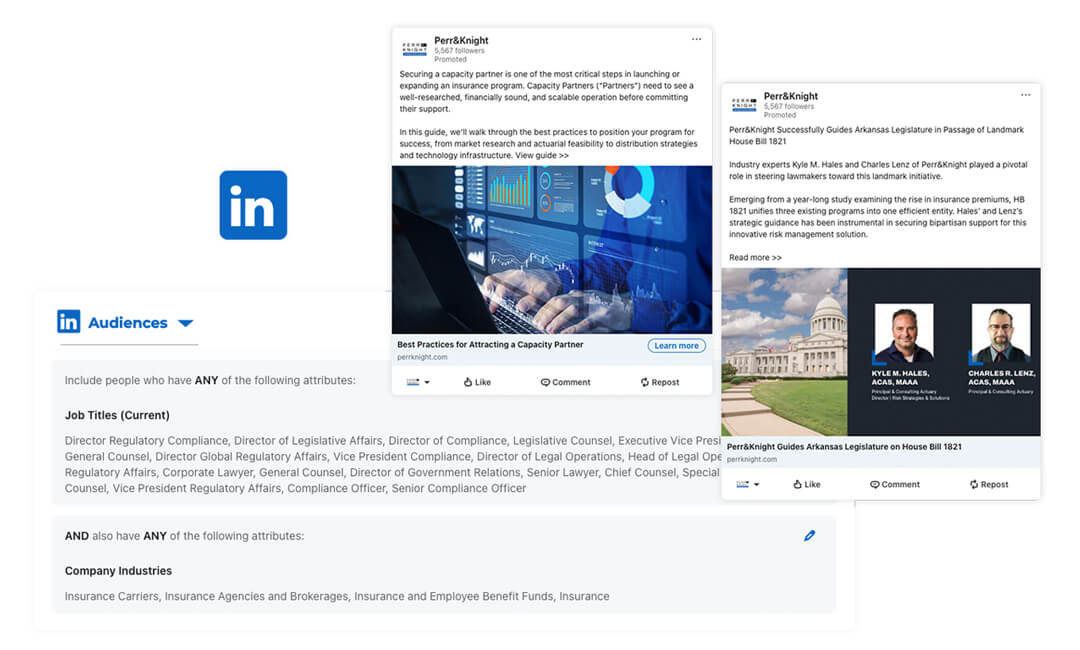Click the 'Corporate Lawyer' job title

[207, 472]
